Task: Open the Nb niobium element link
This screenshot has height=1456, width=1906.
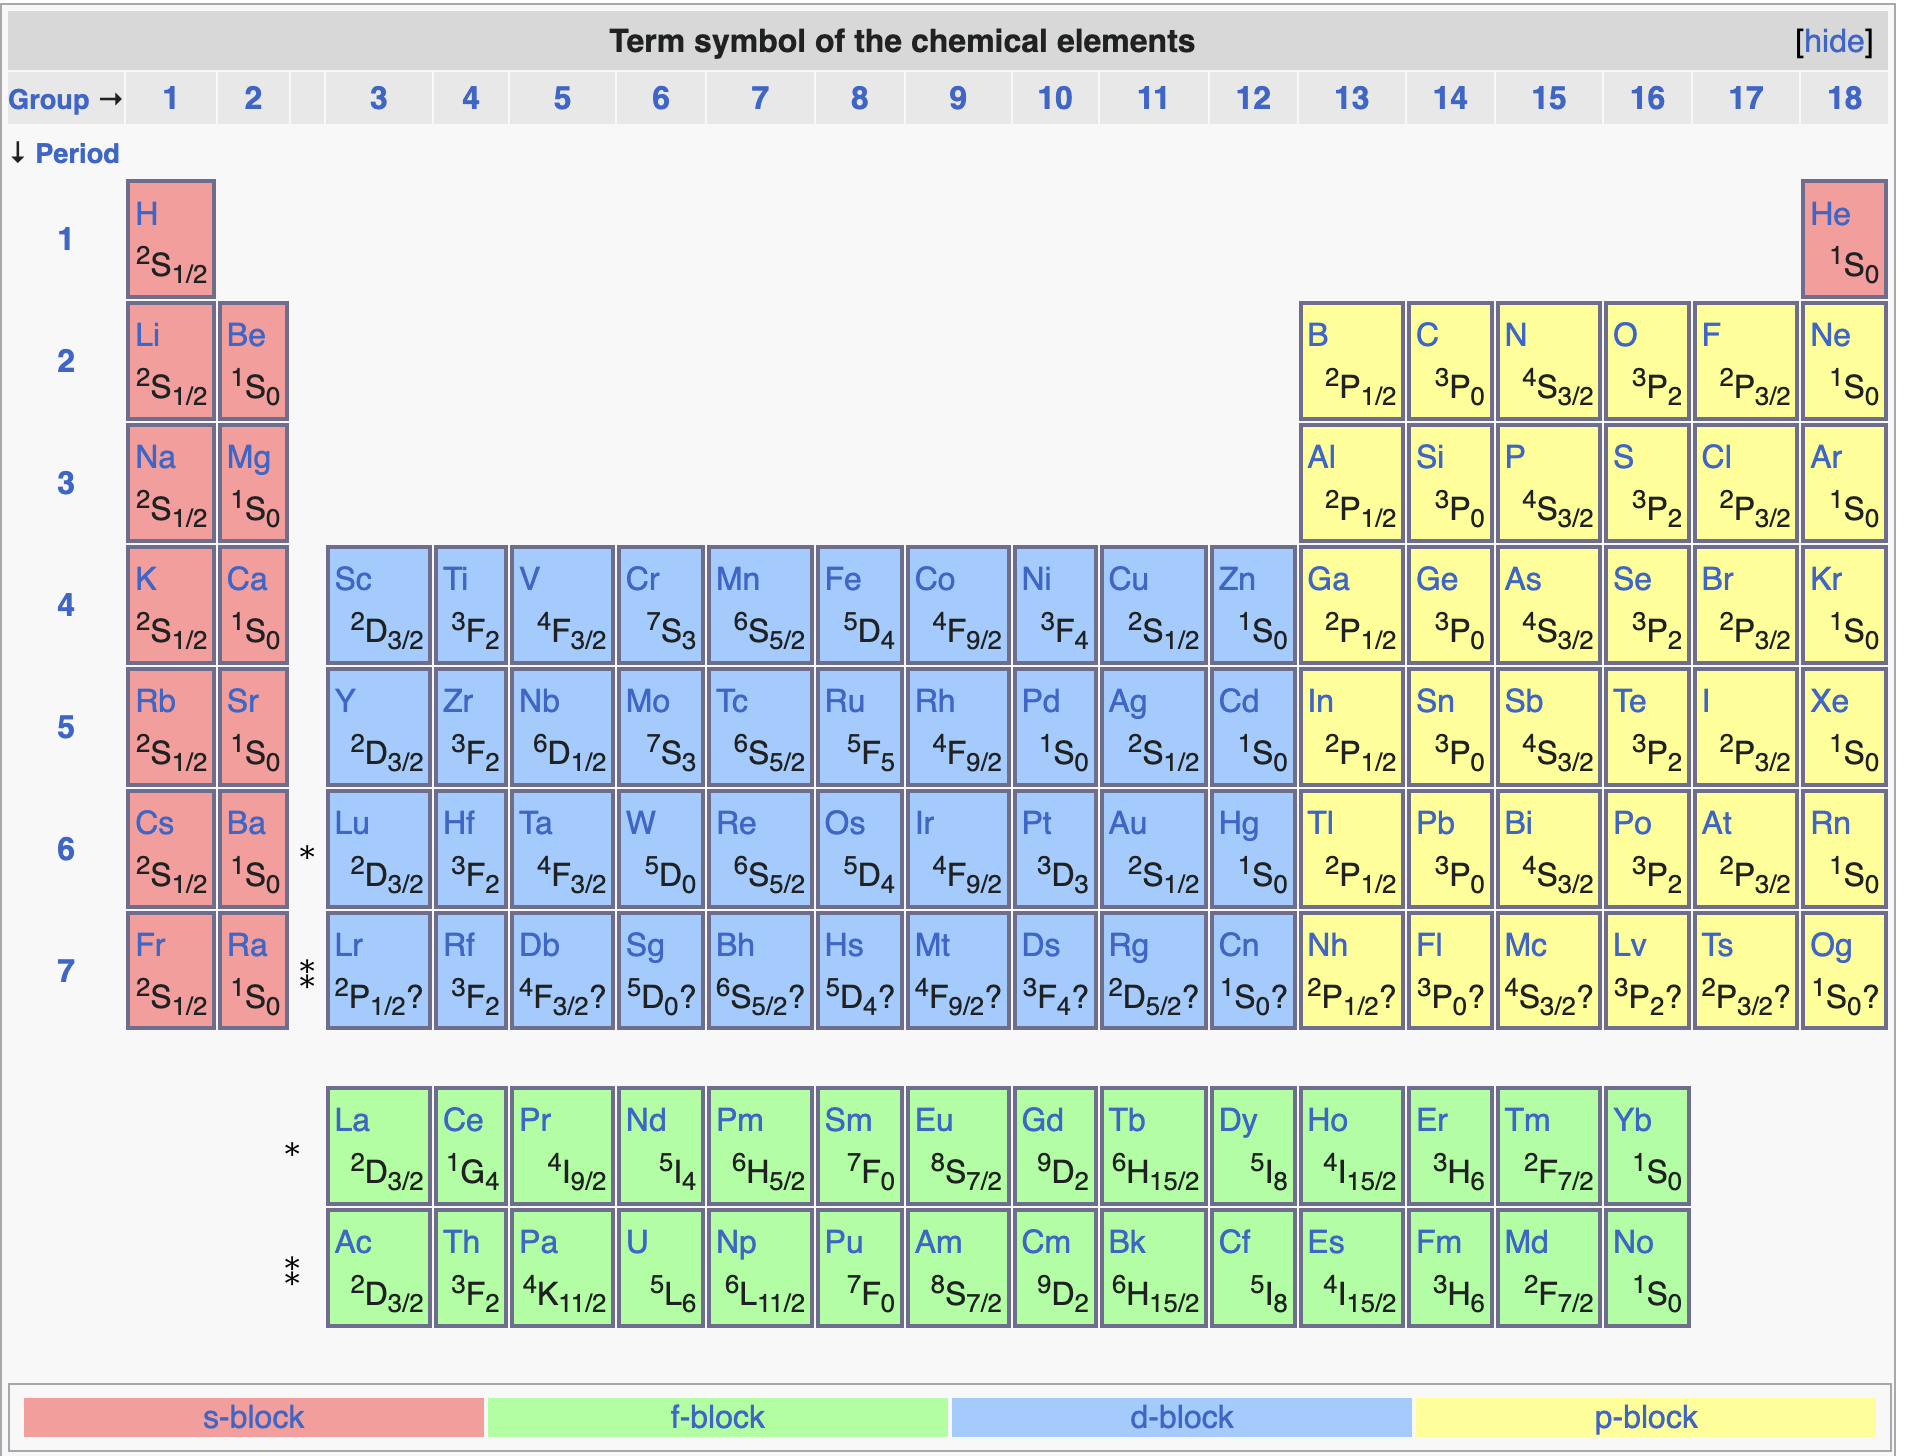Action: (x=539, y=701)
